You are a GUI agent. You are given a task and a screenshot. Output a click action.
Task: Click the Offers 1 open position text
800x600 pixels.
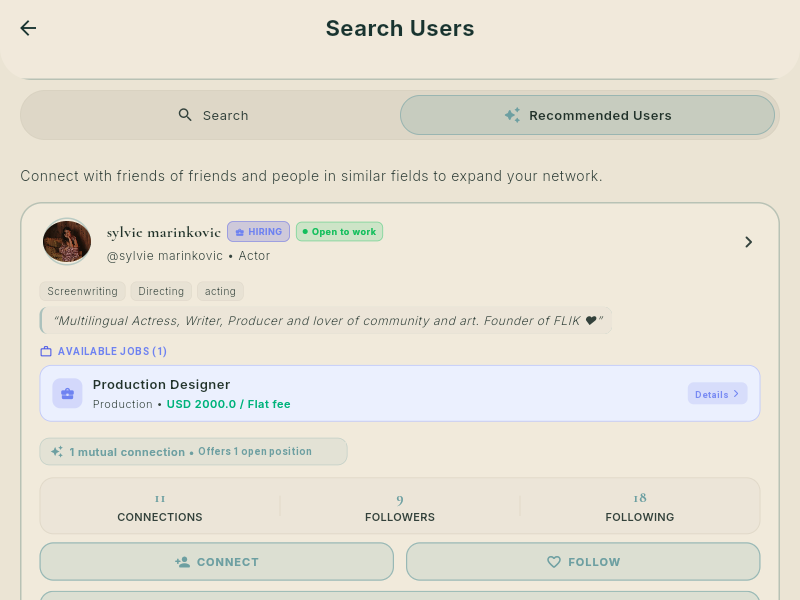tap(255, 452)
